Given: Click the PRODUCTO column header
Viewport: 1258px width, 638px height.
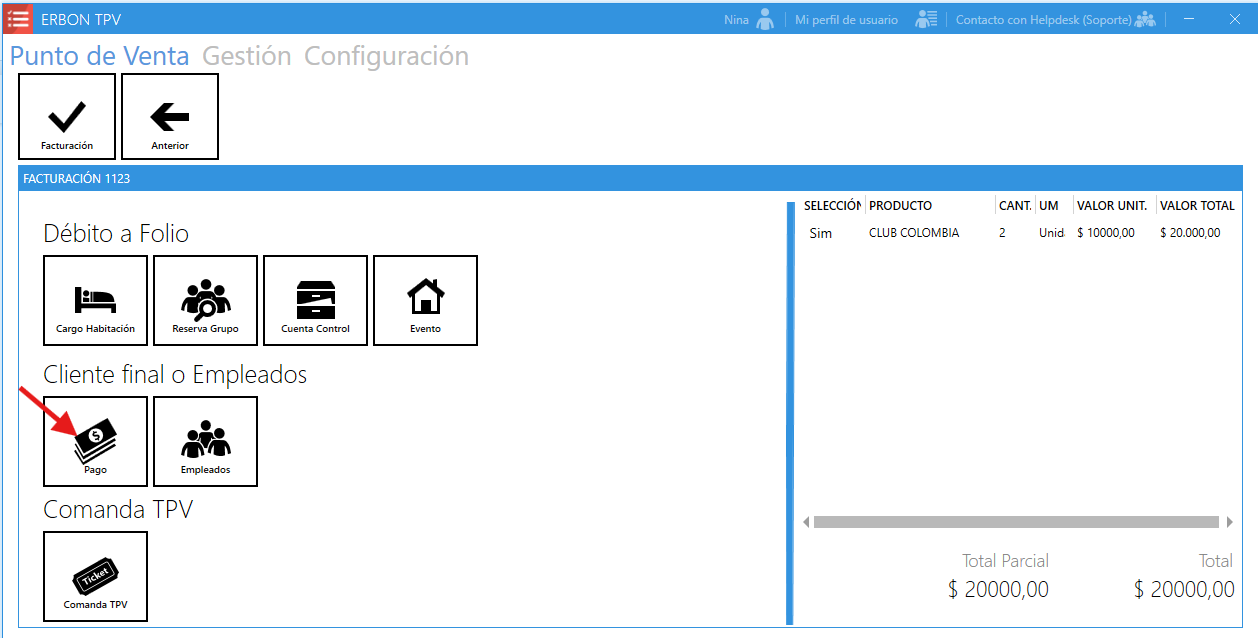Looking at the screenshot, I should point(900,206).
